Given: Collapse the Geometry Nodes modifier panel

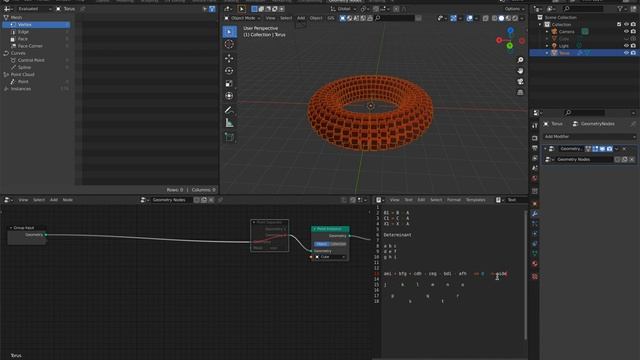Looking at the screenshot, I should (x=545, y=149).
